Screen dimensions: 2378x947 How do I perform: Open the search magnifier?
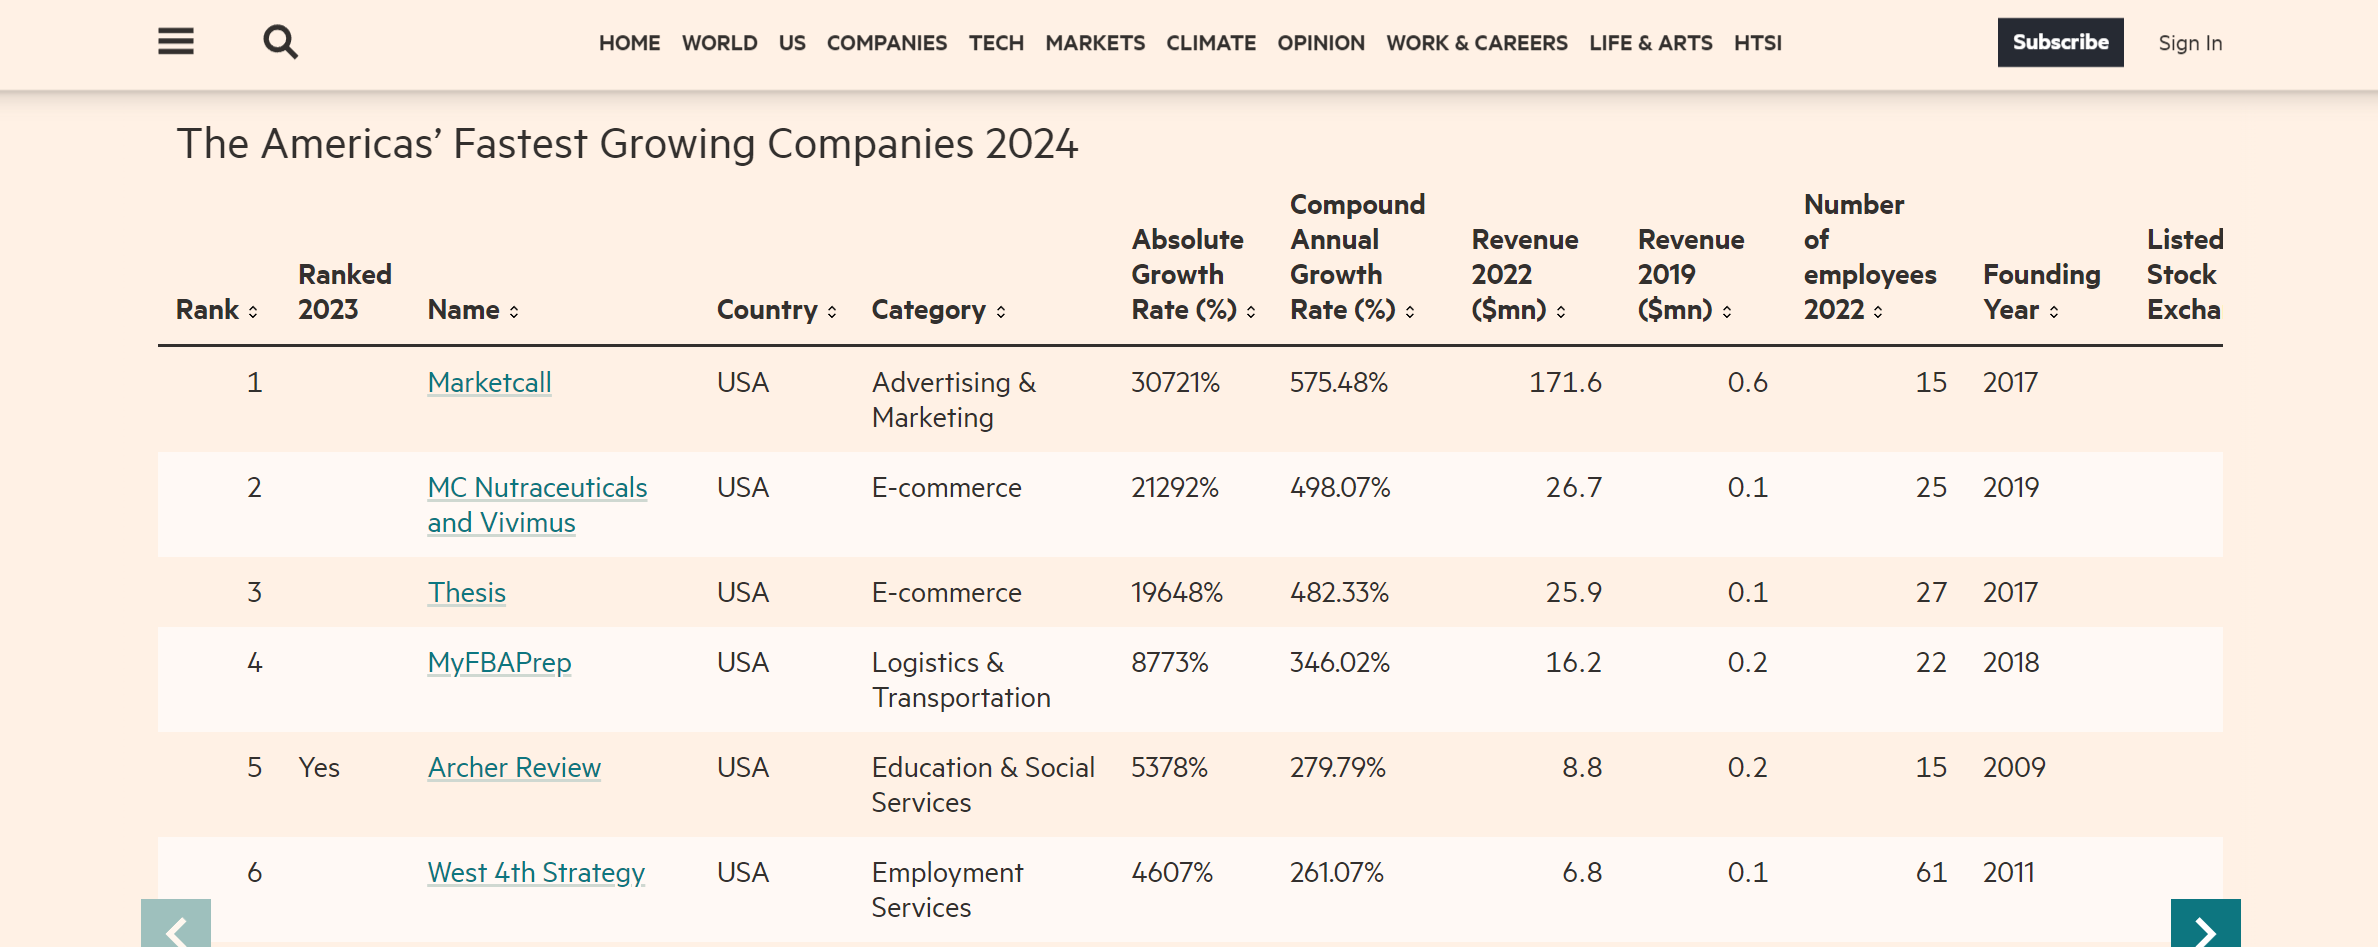(280, 42)
